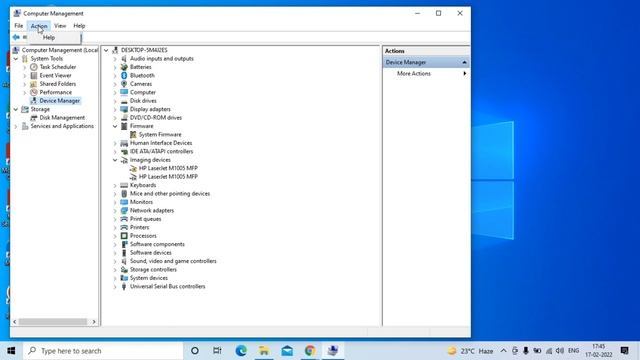
Task: Expand More Actions submenu arrow
Action: coord(464,73)
